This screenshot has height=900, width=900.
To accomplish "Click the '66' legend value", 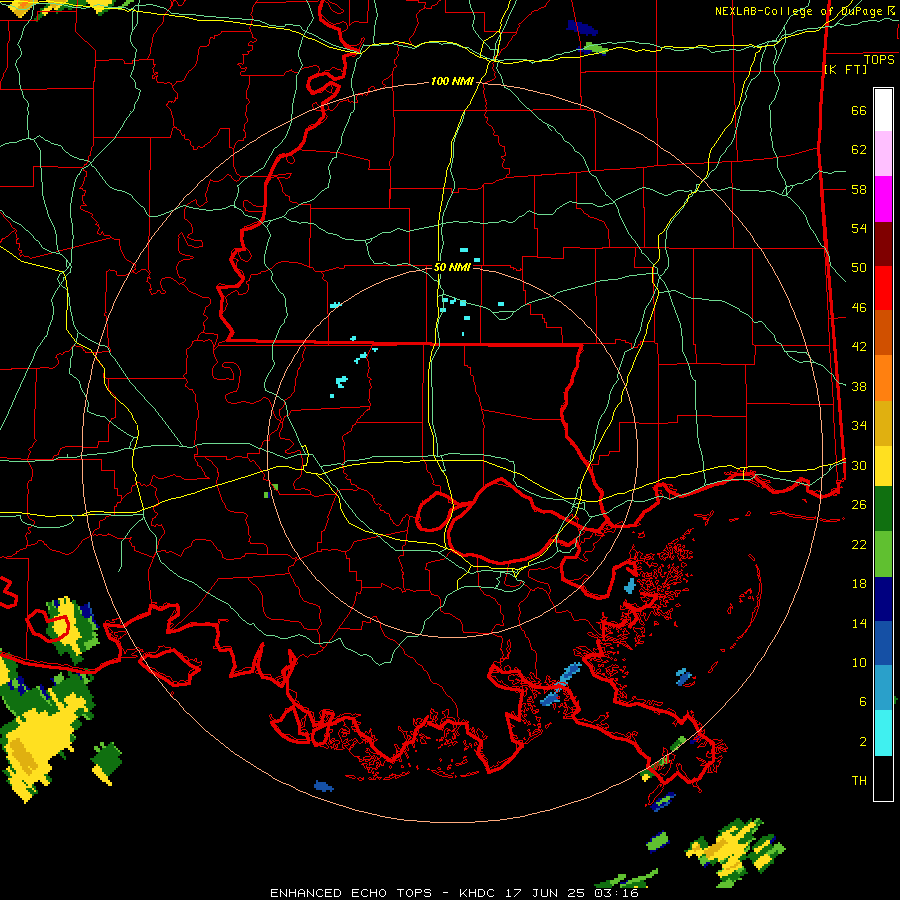I will pyautogui.click(x=859, y=110).
